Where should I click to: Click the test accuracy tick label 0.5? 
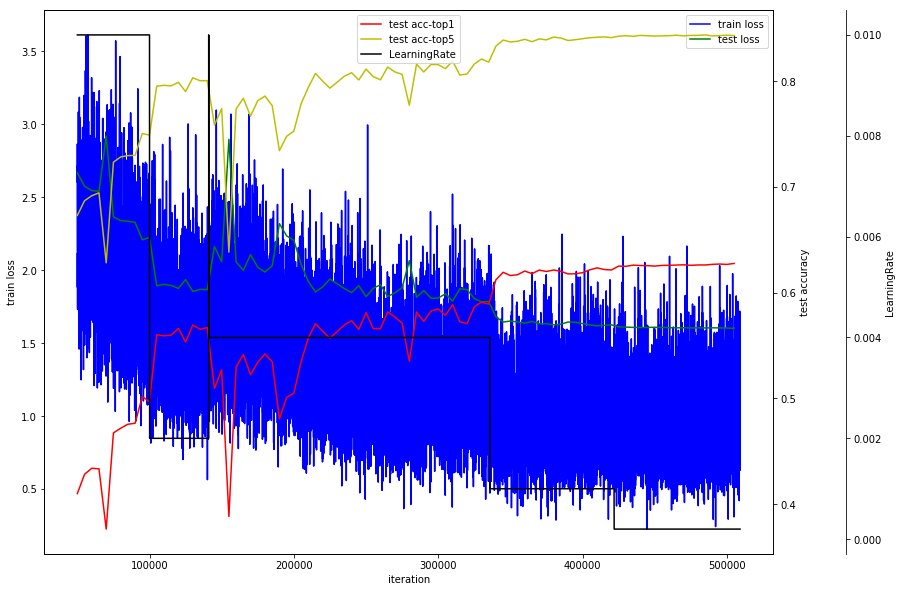(788, 399)
